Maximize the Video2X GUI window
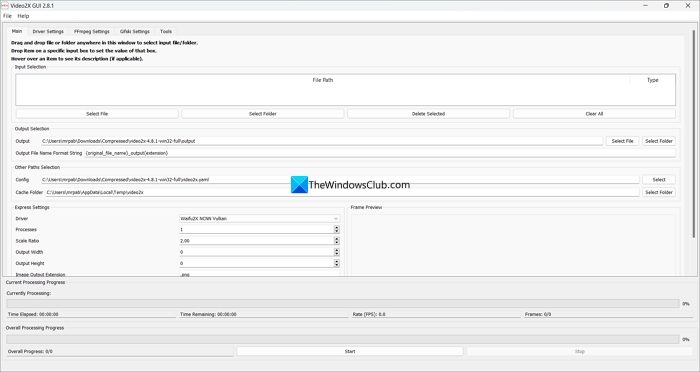This screenshot has width=700, height=372. coord(667,5)
